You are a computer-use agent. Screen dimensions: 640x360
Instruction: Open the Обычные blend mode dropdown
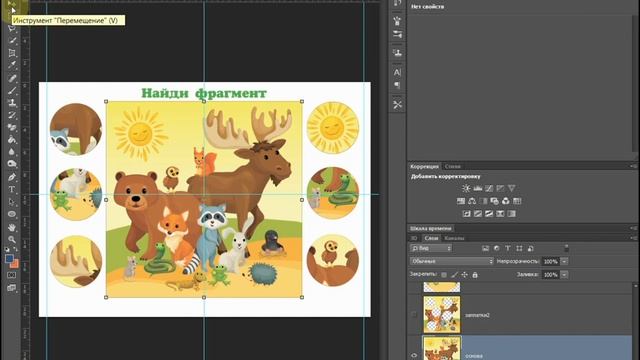[x=451, y=261]
